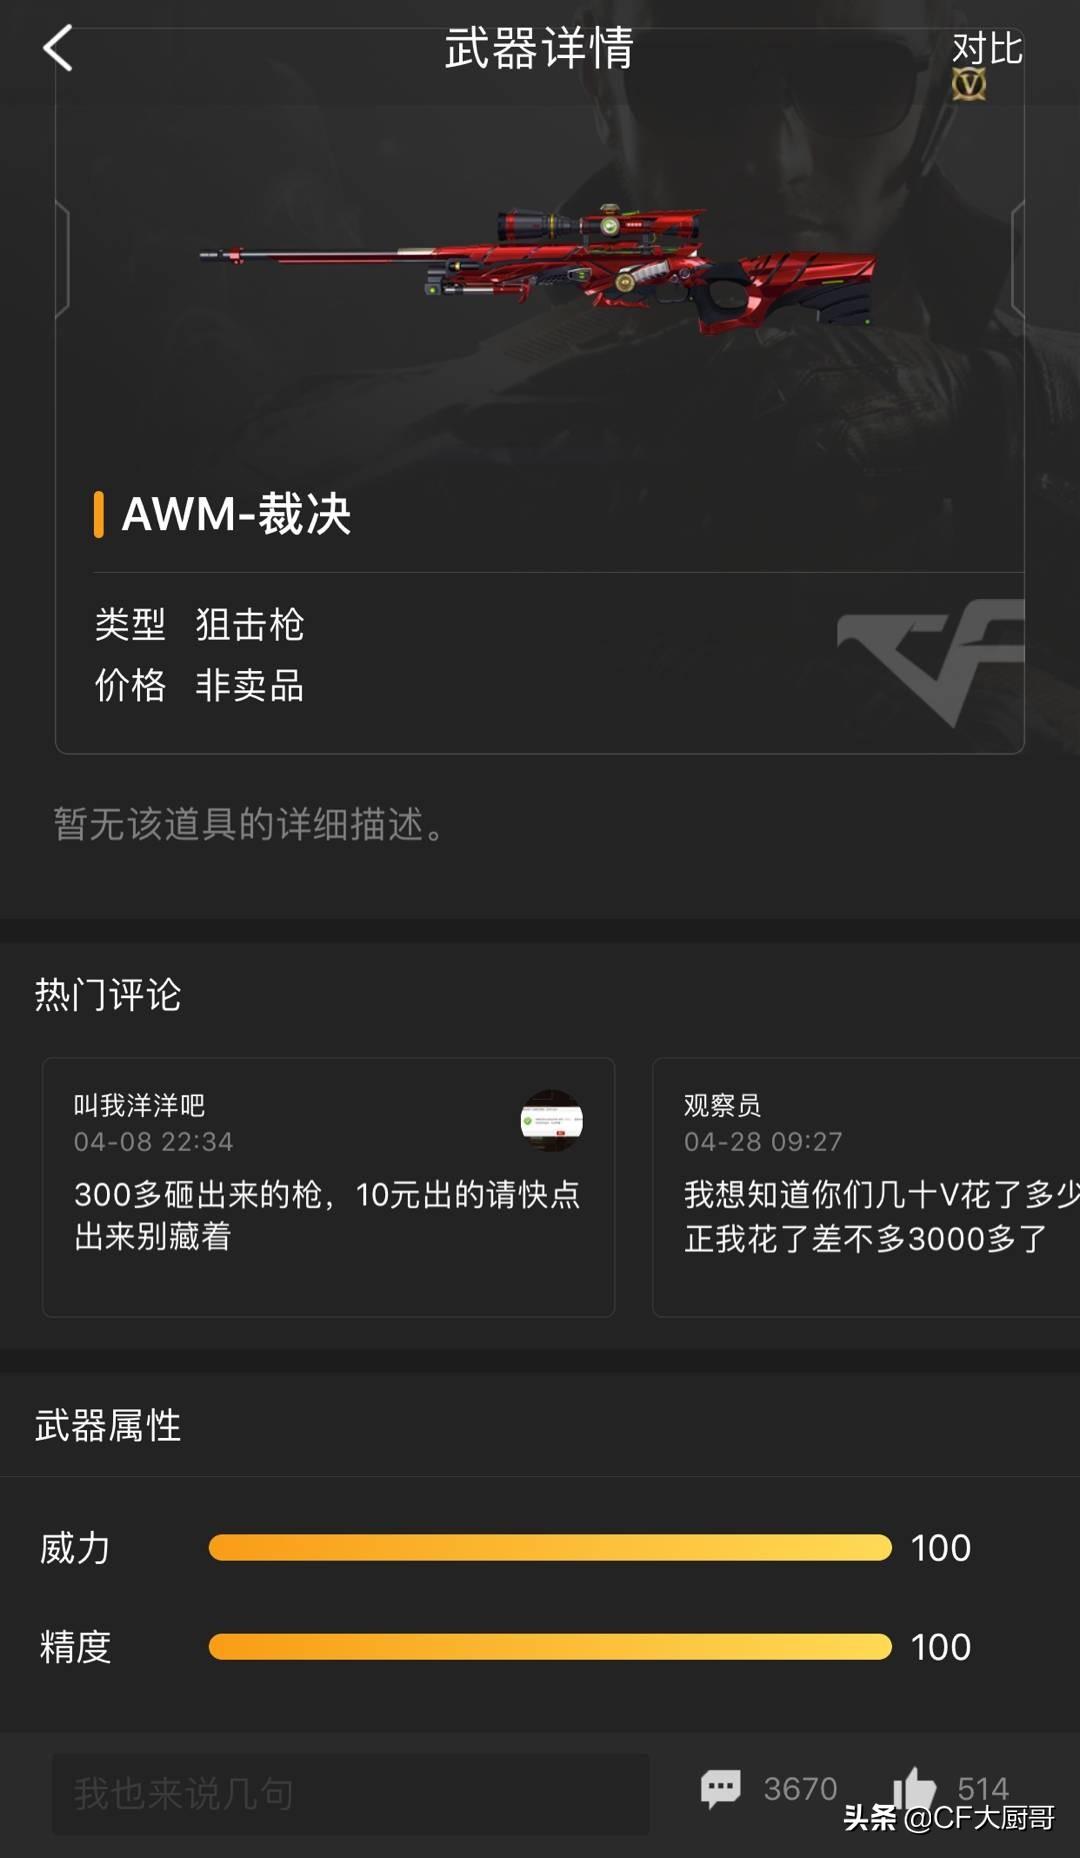Go back with the top-left arrow
The height and width of the screenshot is (1858, 1080).
tap(58, 48)
